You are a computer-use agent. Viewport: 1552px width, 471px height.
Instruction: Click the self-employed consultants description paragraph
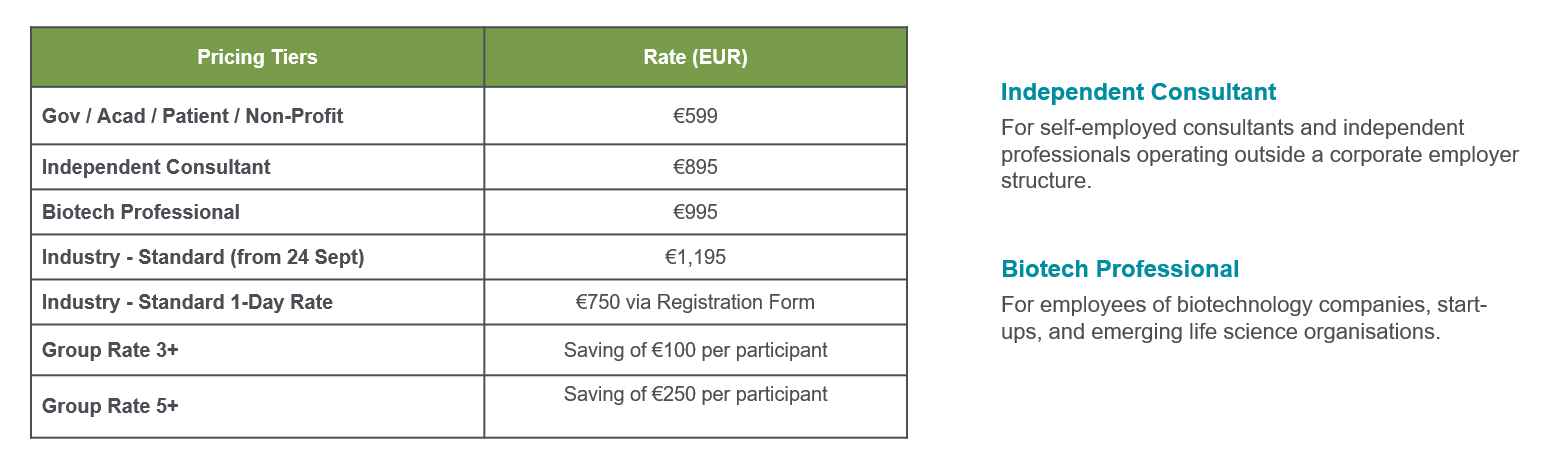tap(1260, 155)
